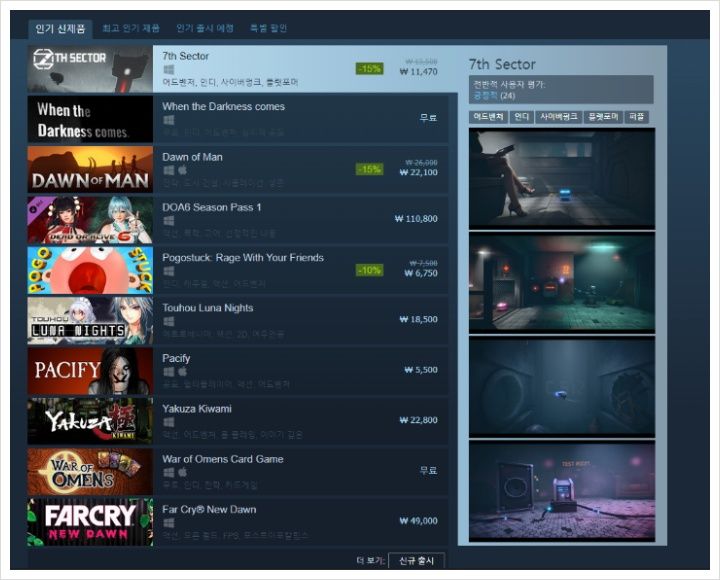Click the Apple icon under Pacify
The width and height of the screenshot is (720, 580).
click(182, 372)
